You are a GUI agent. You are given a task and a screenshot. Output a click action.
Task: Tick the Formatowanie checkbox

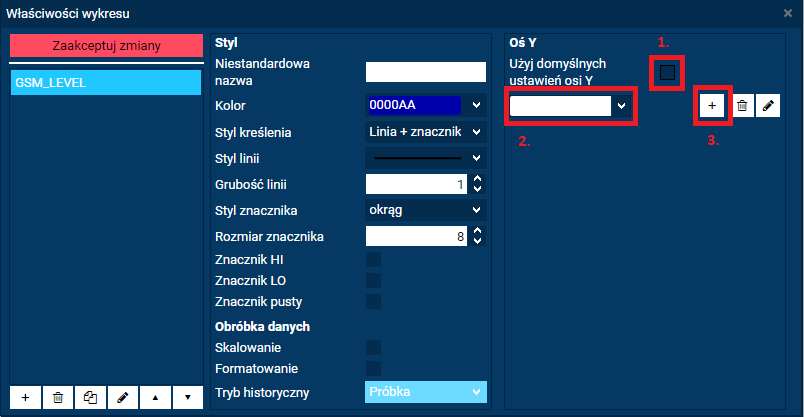[x=373, y=369]
